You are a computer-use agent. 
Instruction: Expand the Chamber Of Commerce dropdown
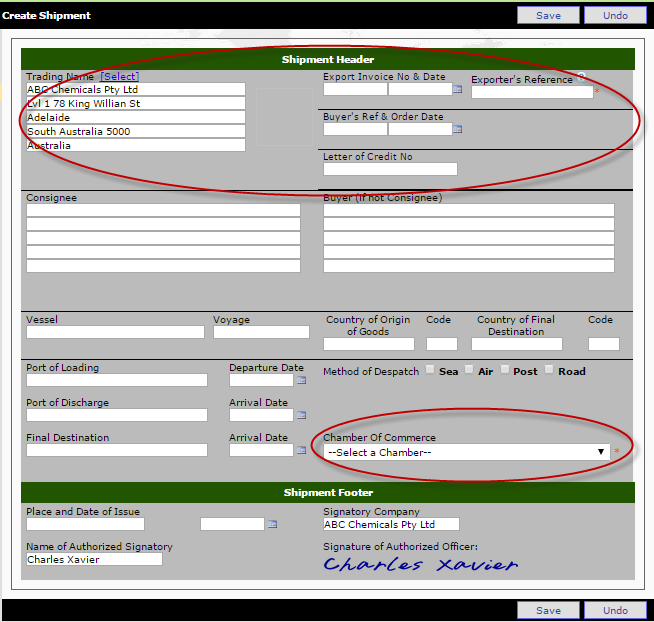tap(466, 452)
